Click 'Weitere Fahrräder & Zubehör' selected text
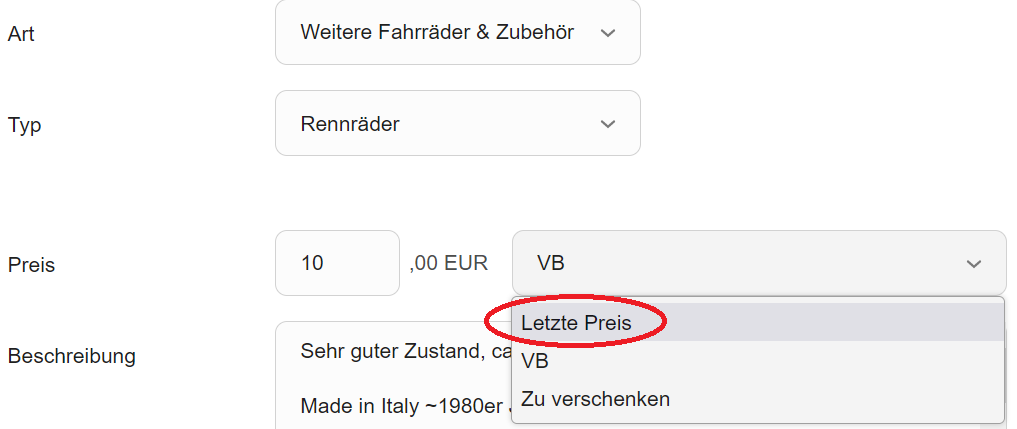The image size is (1017, 429). point(437,33)
